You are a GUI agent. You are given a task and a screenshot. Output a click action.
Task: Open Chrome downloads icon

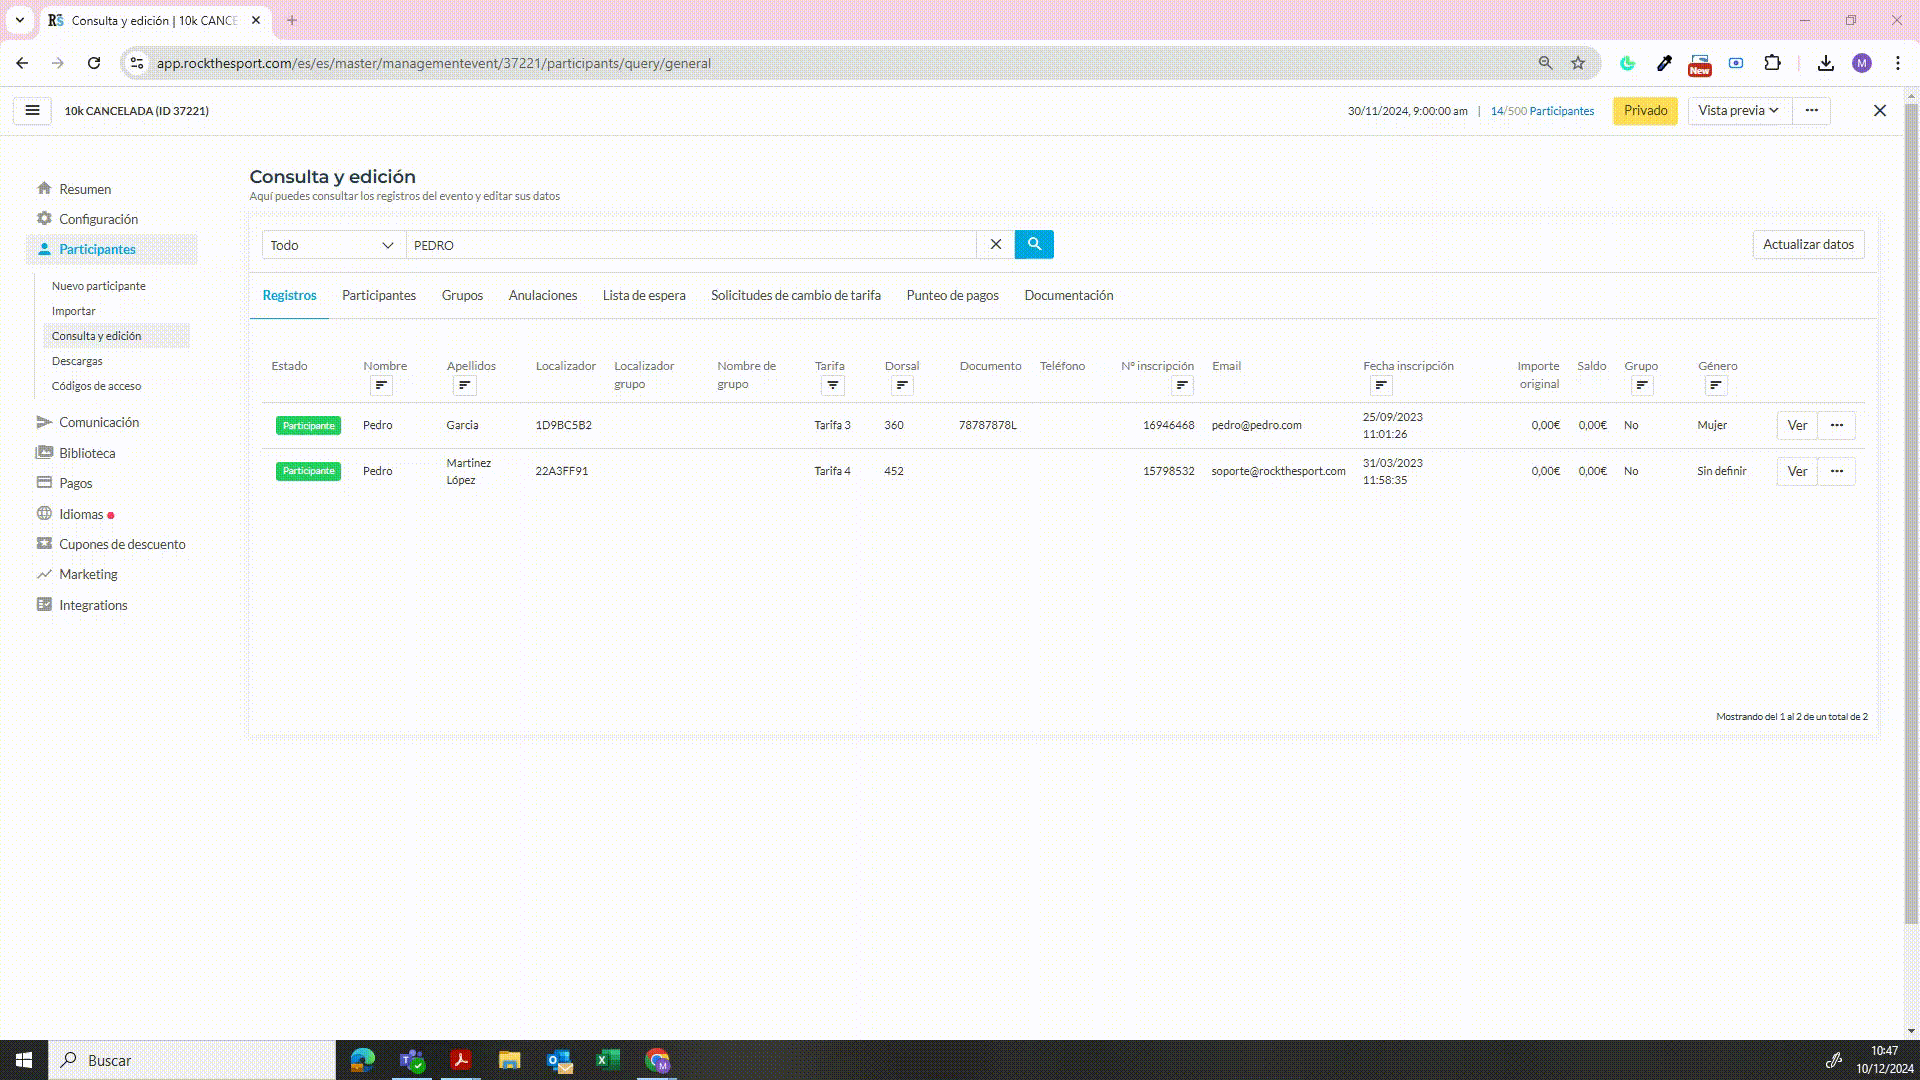(1826, 63)
